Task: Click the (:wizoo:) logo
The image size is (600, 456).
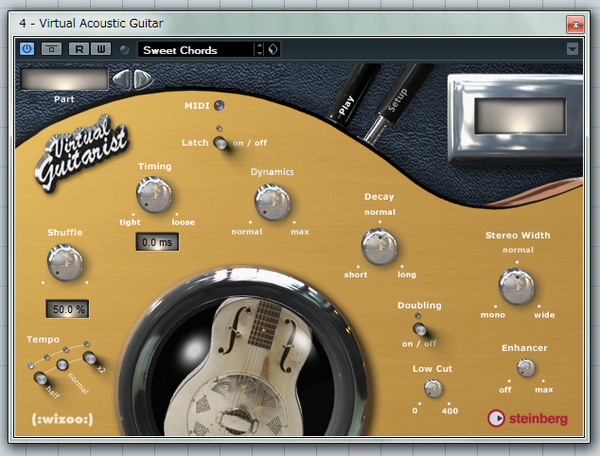Action: pos(62,419)
